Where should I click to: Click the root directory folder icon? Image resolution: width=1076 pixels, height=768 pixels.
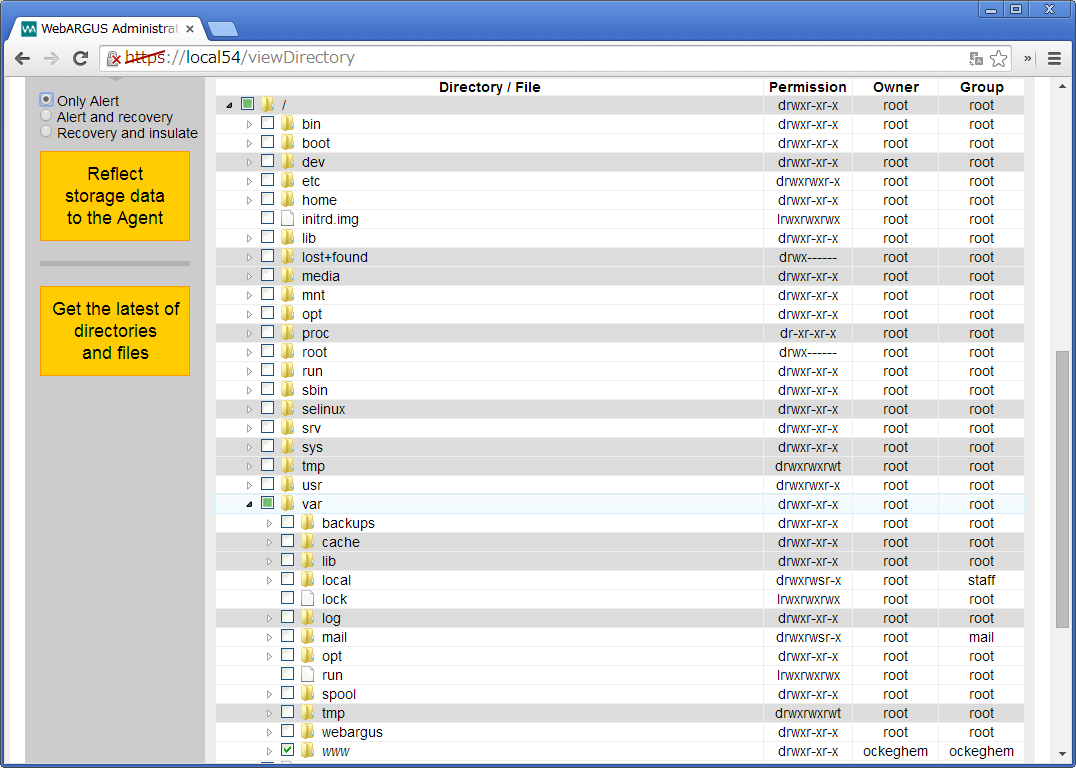point(268,104)
